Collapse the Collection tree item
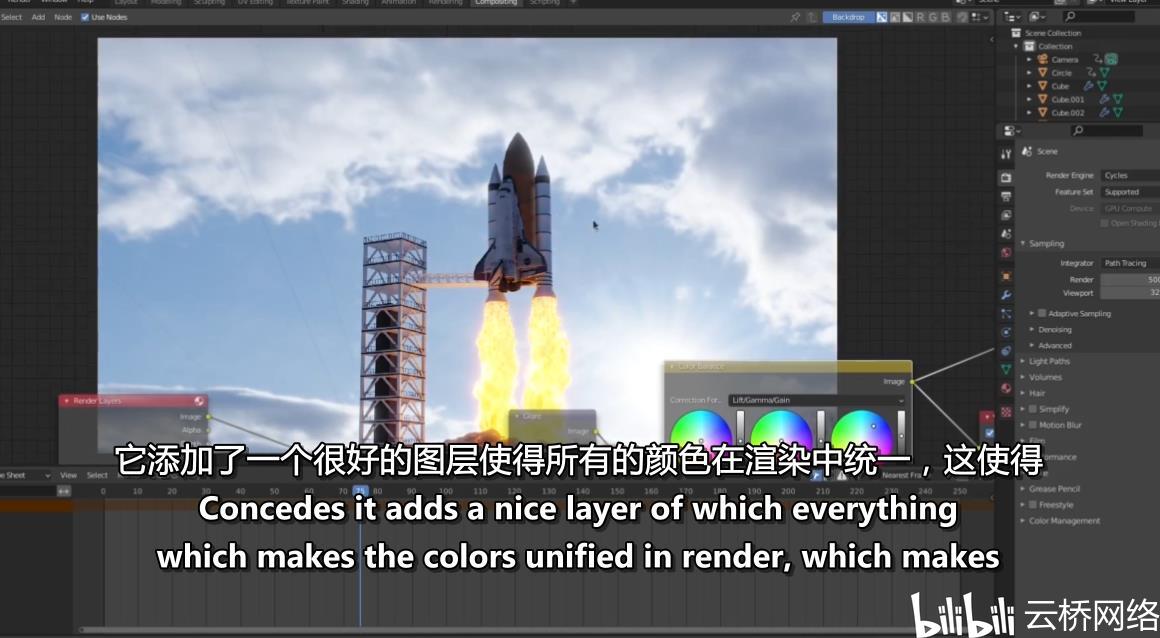The width and height of the screenshot is (1160, 638). pyautogui.click(x=1016, y=46)
